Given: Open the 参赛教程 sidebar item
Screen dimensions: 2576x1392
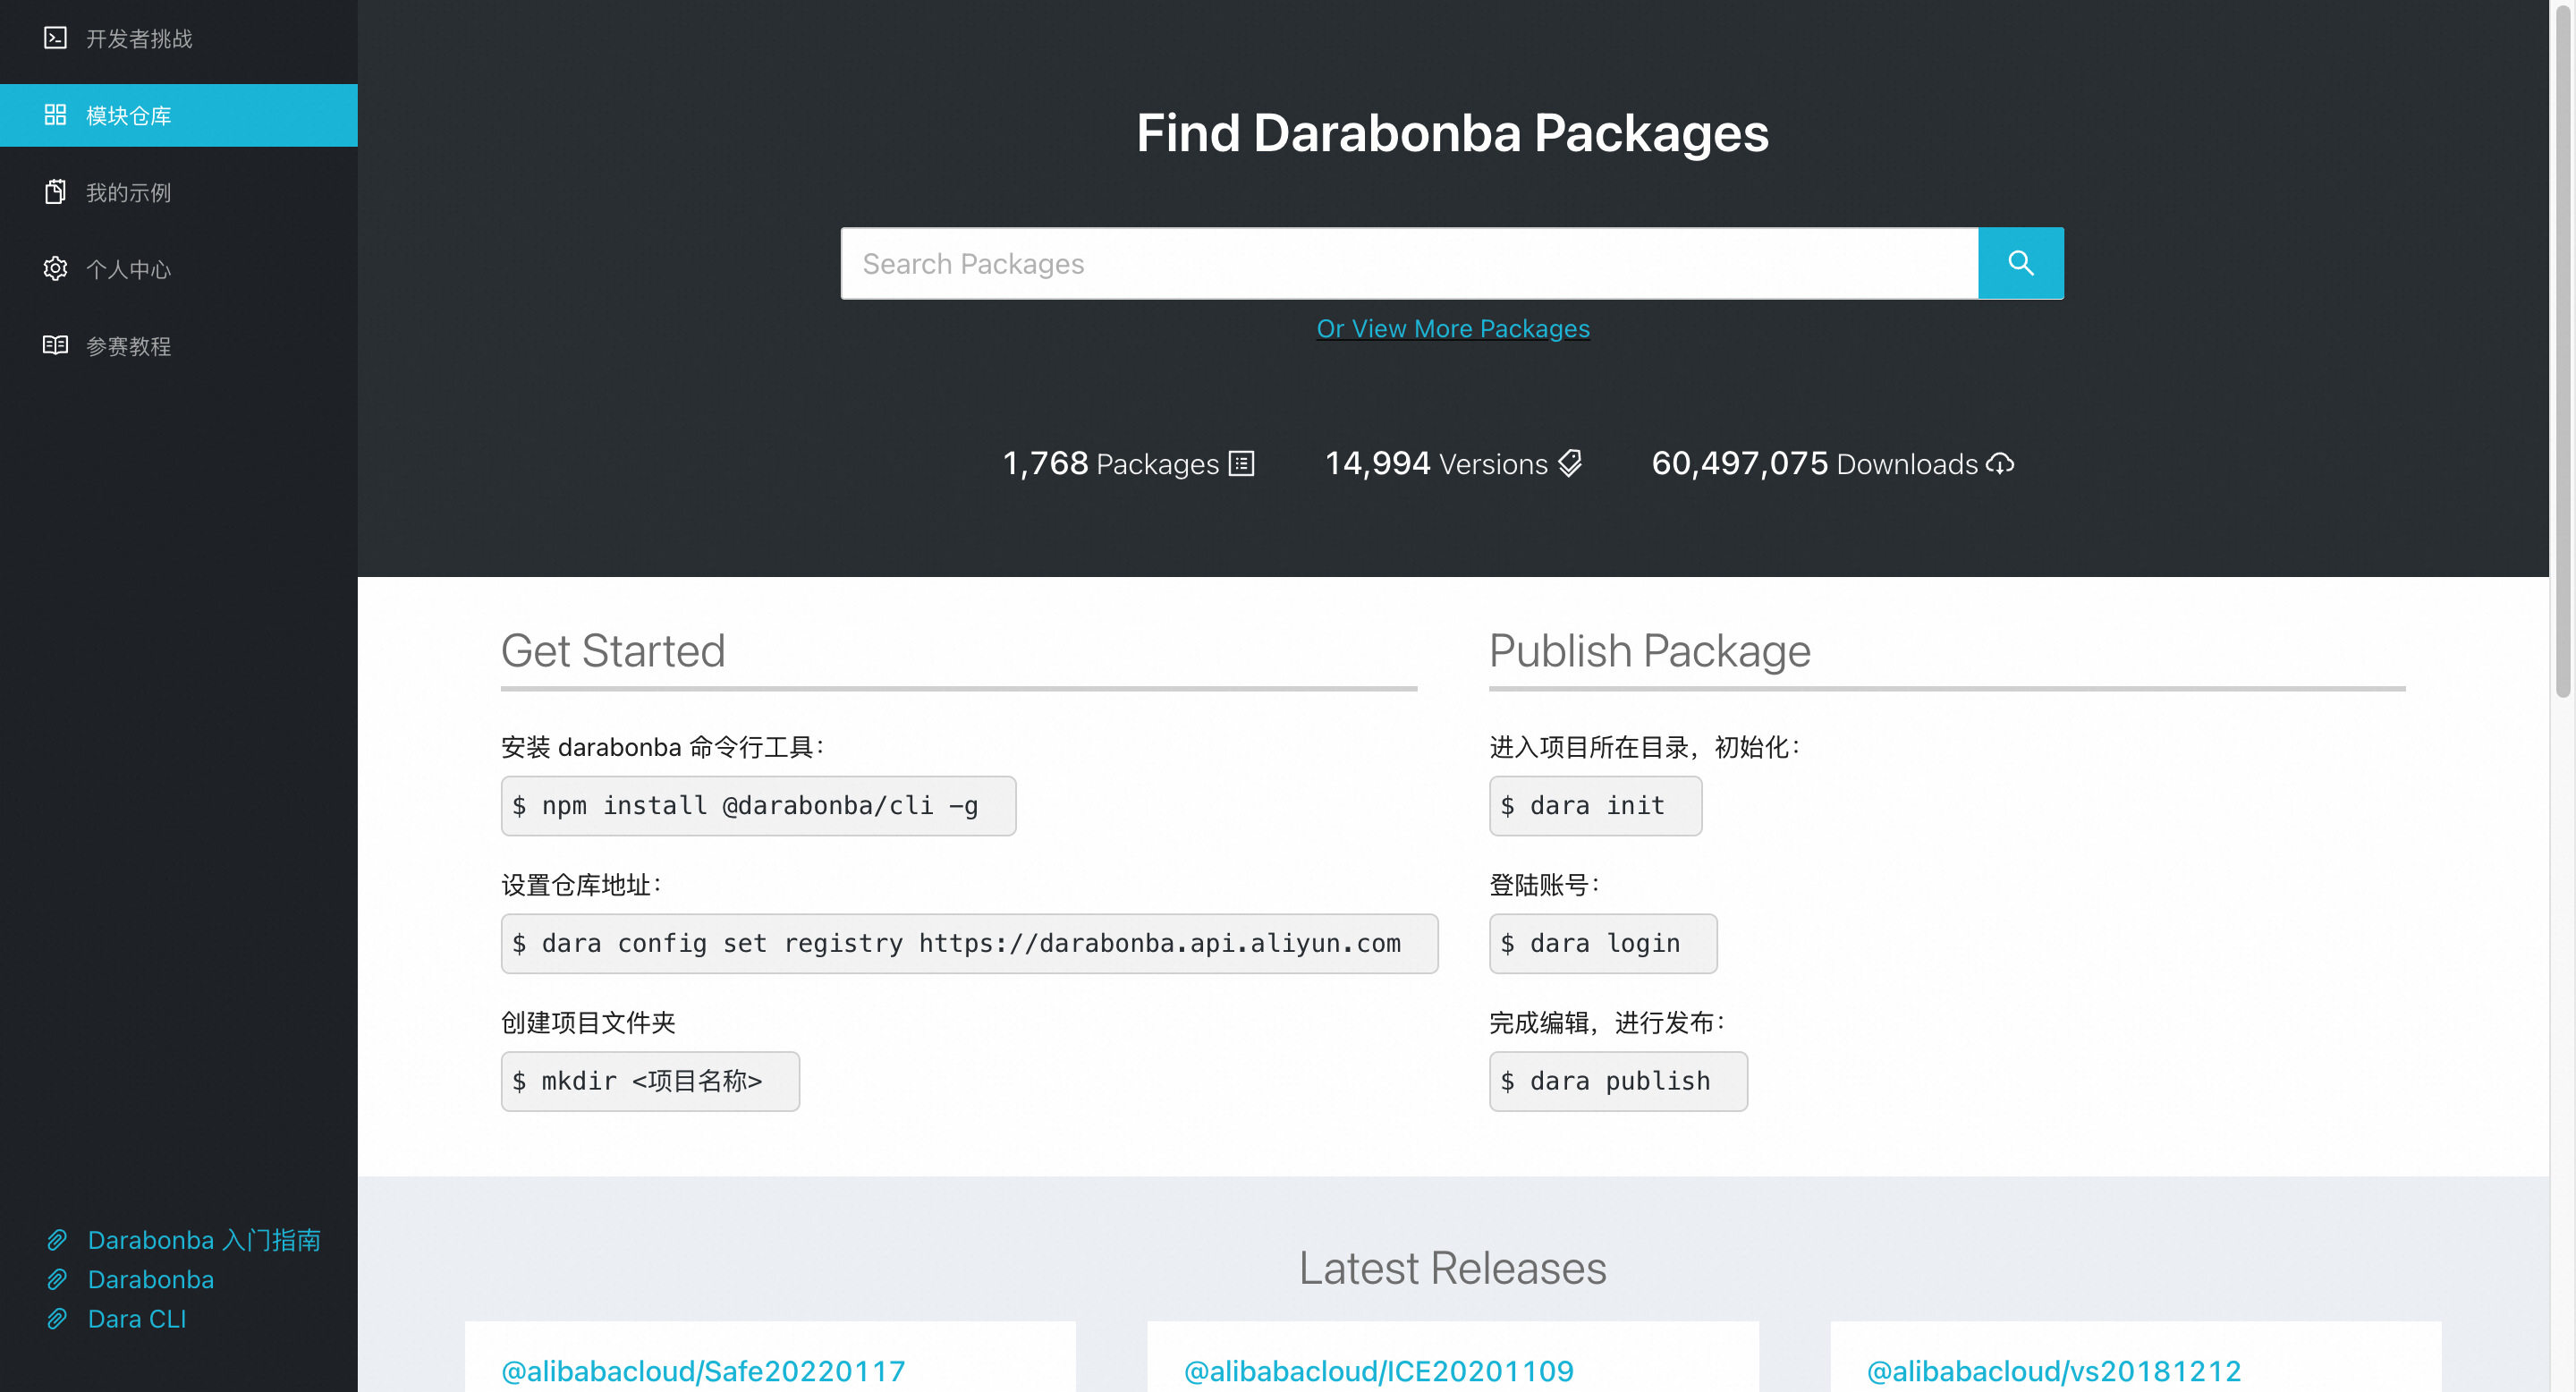Looking at the screenshot, I should pyautogui.click(x=128, y=346).
